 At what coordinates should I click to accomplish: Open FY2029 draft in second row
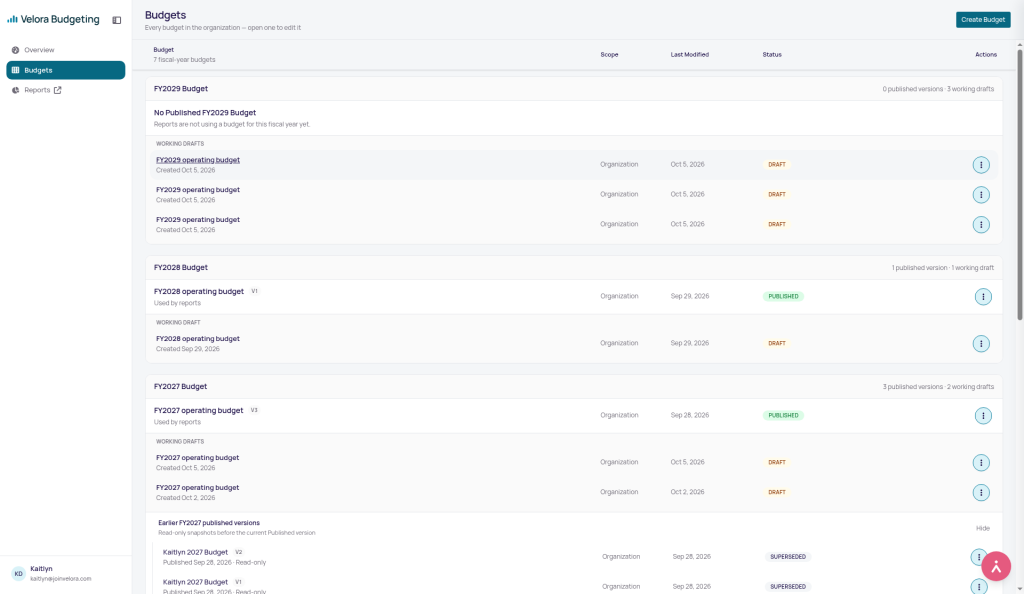[198, 190]
